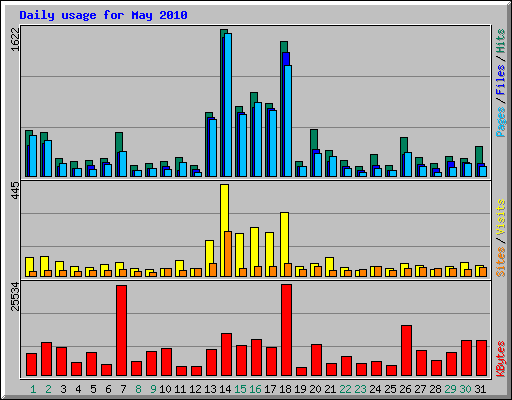The image size is (512, 400).
Task: Click the Visits legend label
Action: click(x=500, y=217)
